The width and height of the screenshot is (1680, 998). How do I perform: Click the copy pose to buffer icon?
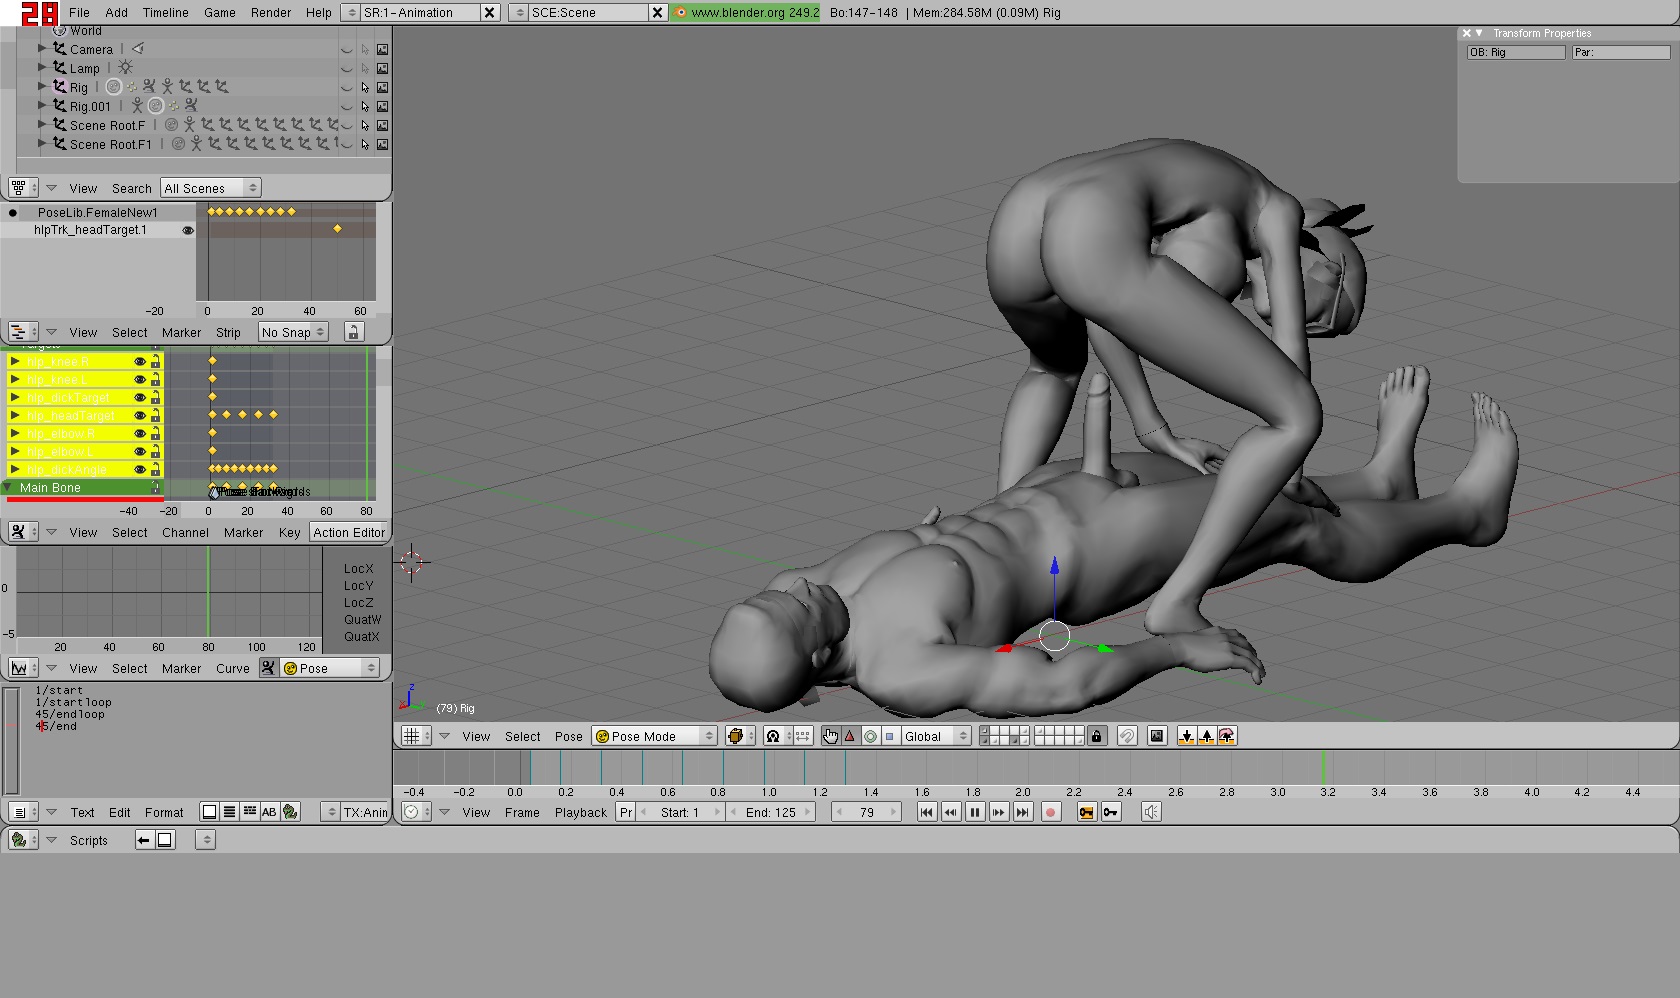pyautogui.click(x=1186, y=736)
